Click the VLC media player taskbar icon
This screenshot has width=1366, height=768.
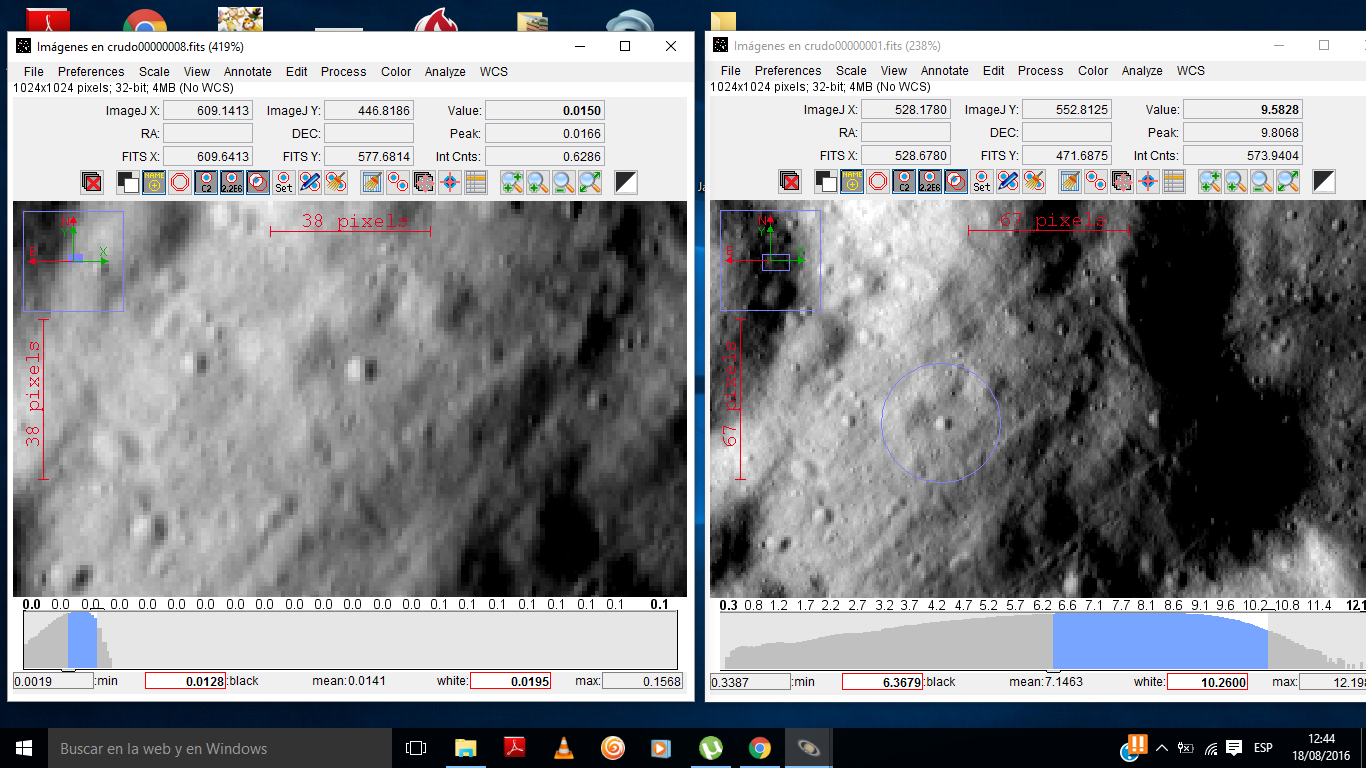(x=564, y=748)
